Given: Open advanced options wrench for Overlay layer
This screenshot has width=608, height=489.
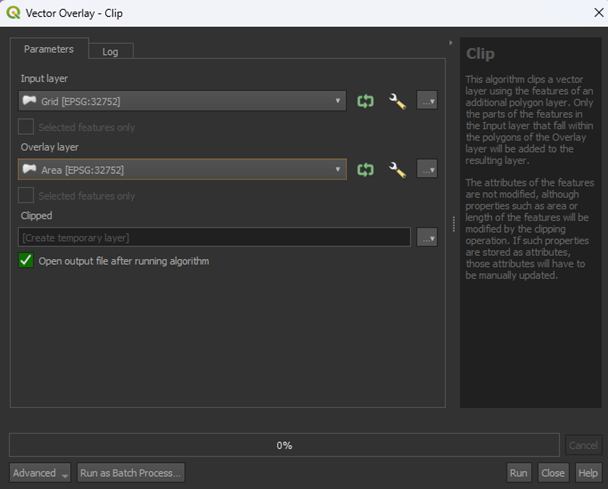Looking at the screenshot, I should (x=397, y=170).
